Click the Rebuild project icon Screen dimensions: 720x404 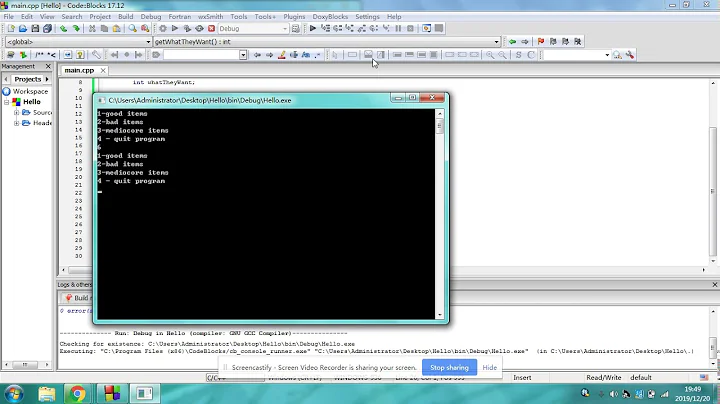coord(199,28)
